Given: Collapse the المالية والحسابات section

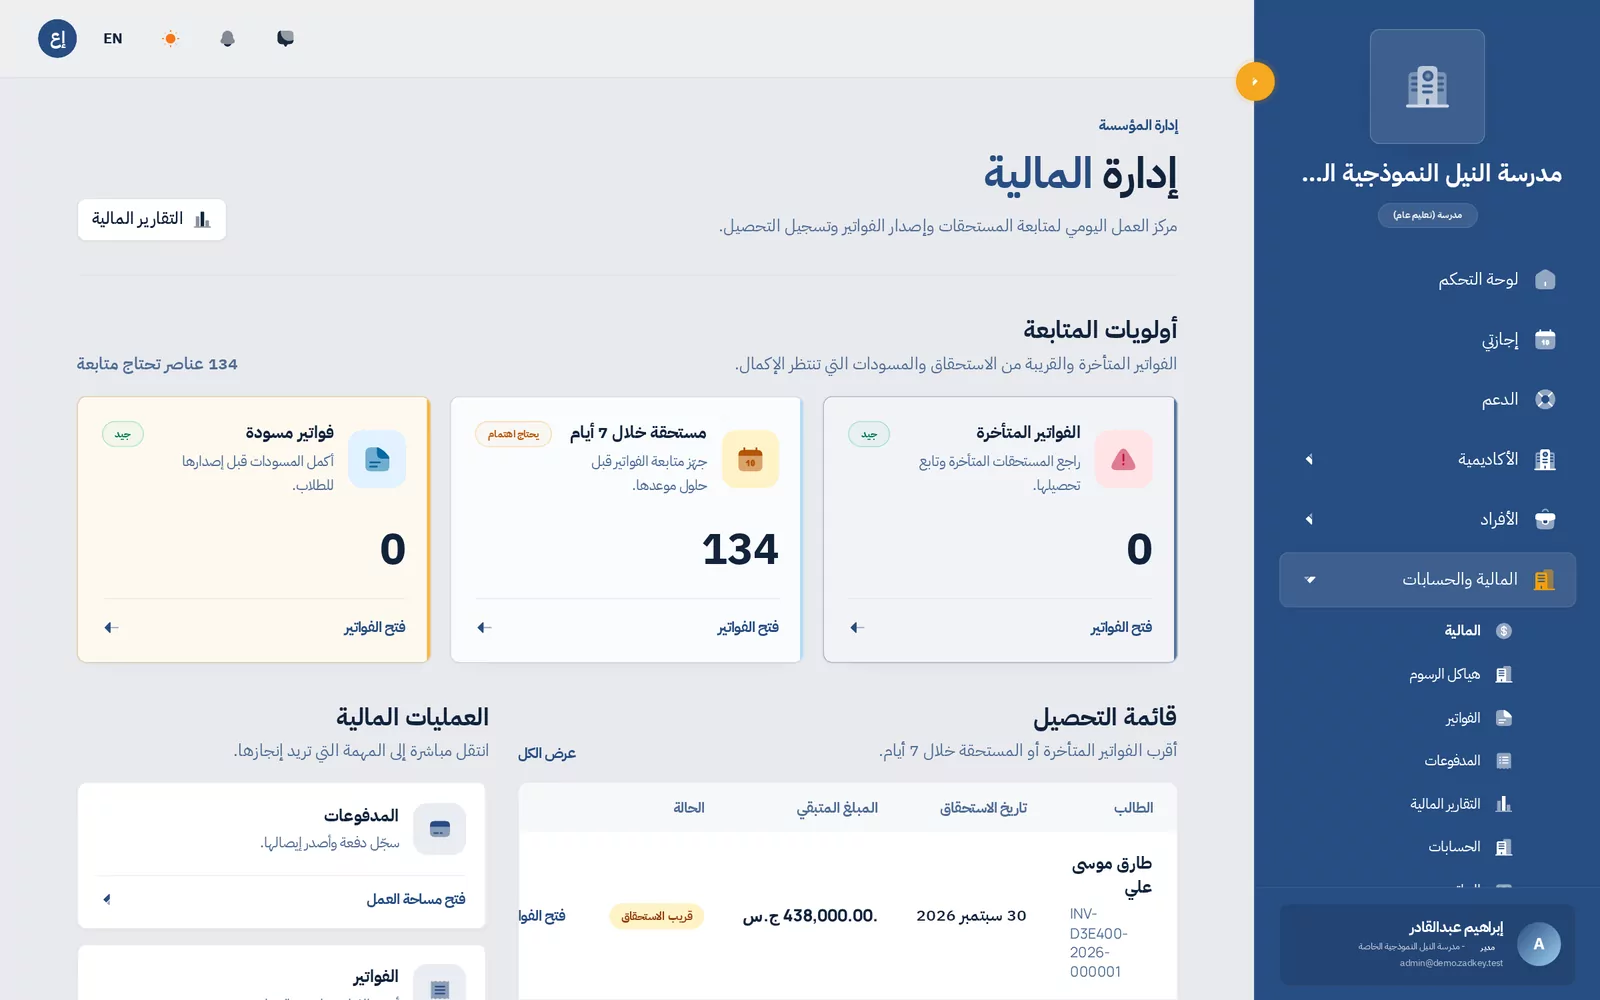Looking at the screenshot, I should [1427, 580].
